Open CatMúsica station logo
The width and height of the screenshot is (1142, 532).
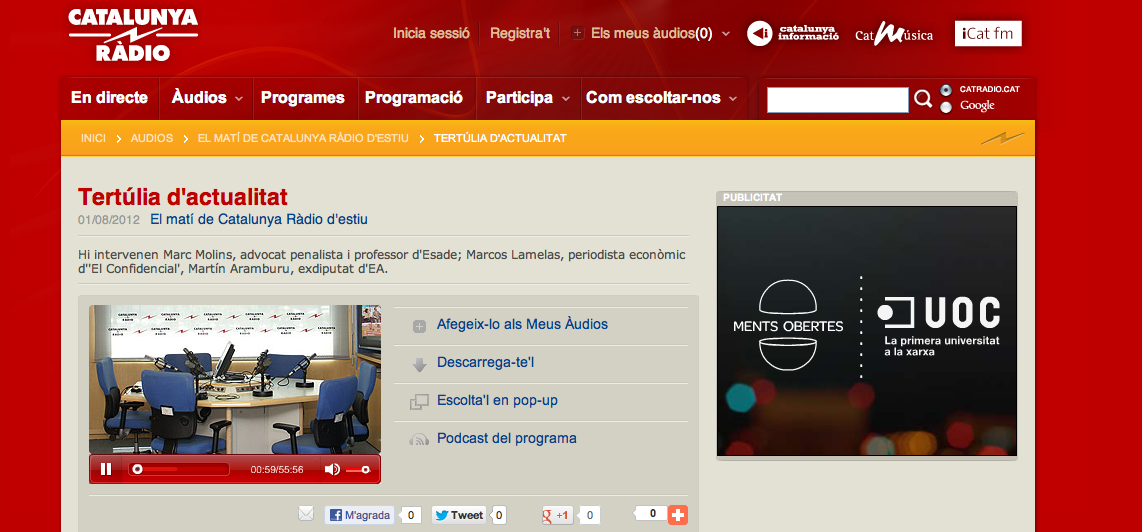pos(894,34)
